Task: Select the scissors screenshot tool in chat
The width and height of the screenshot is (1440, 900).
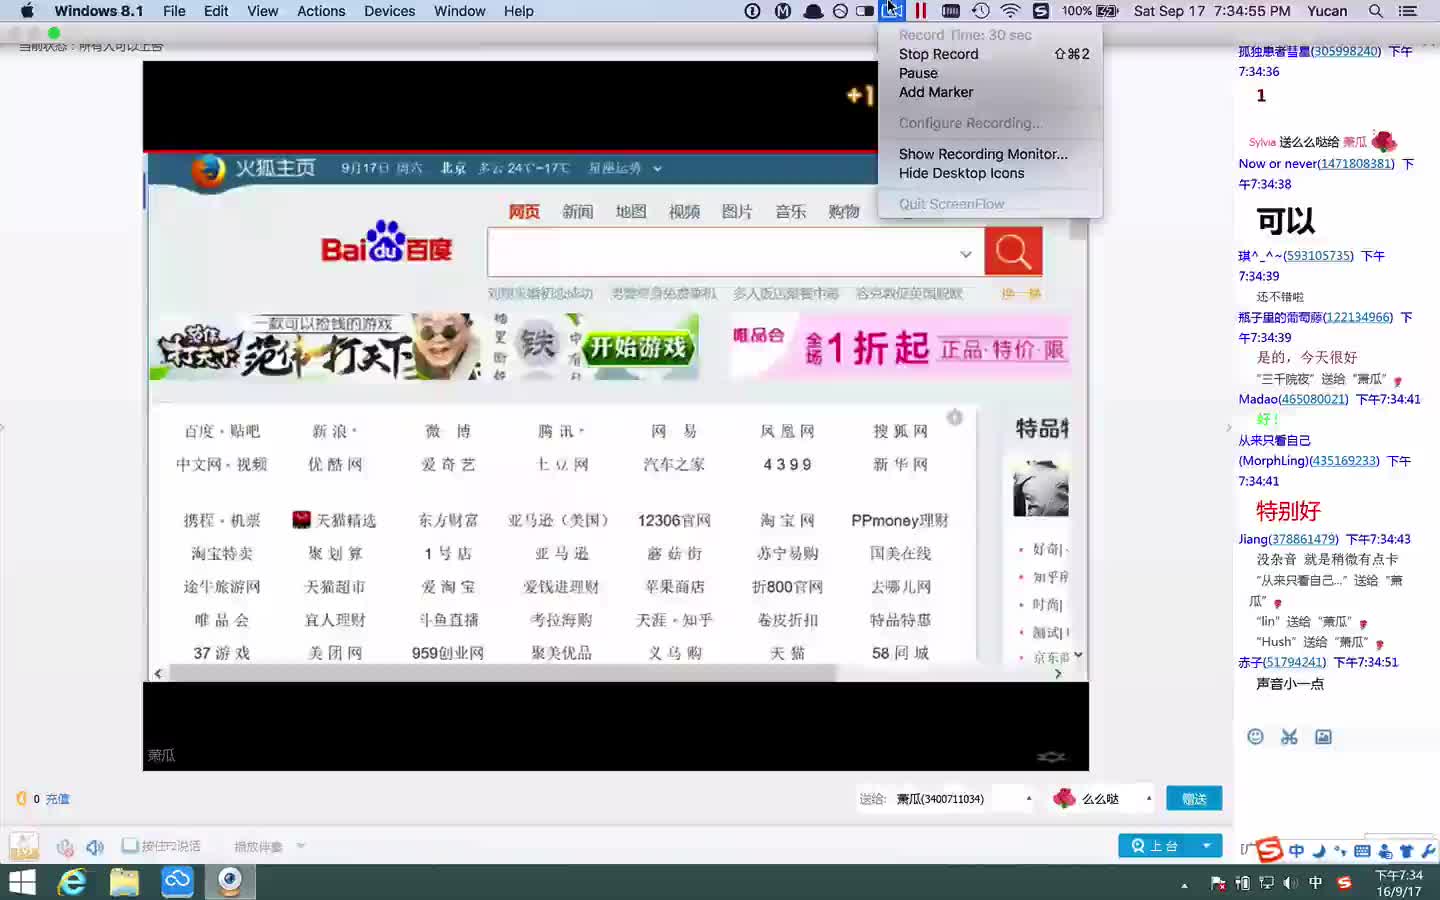Action: [x=1289, y=736]
